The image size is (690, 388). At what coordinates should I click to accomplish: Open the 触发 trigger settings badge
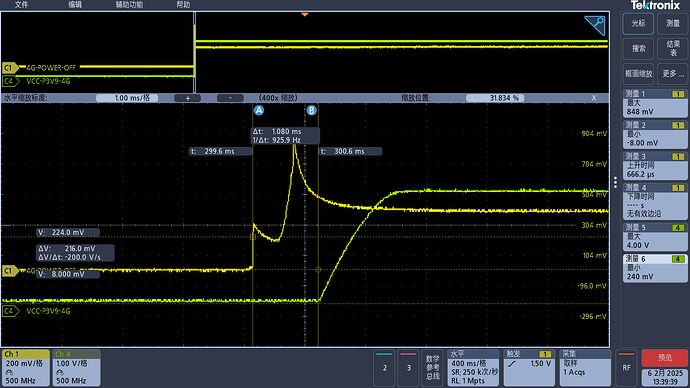tap(529, 368)
